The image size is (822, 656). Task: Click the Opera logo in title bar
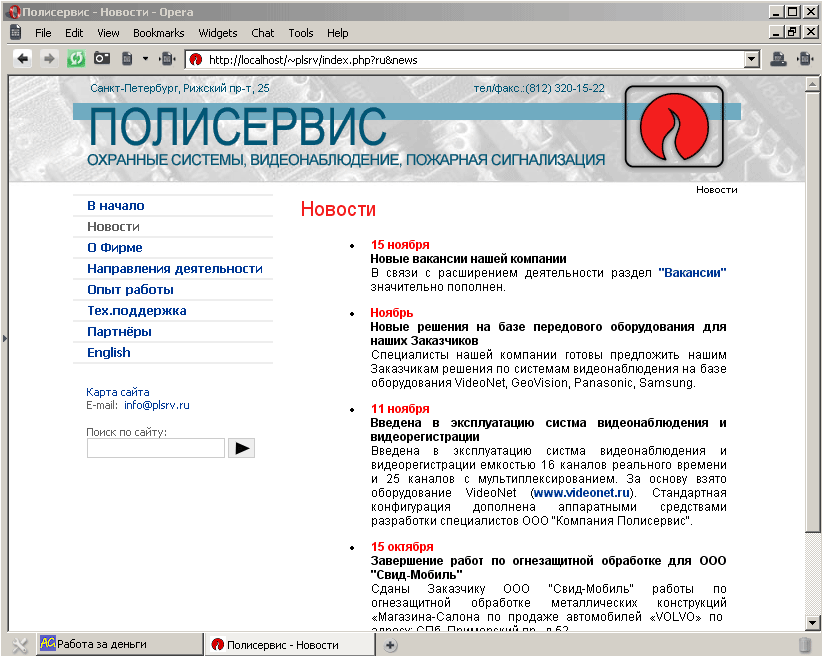tap(14, 12)
